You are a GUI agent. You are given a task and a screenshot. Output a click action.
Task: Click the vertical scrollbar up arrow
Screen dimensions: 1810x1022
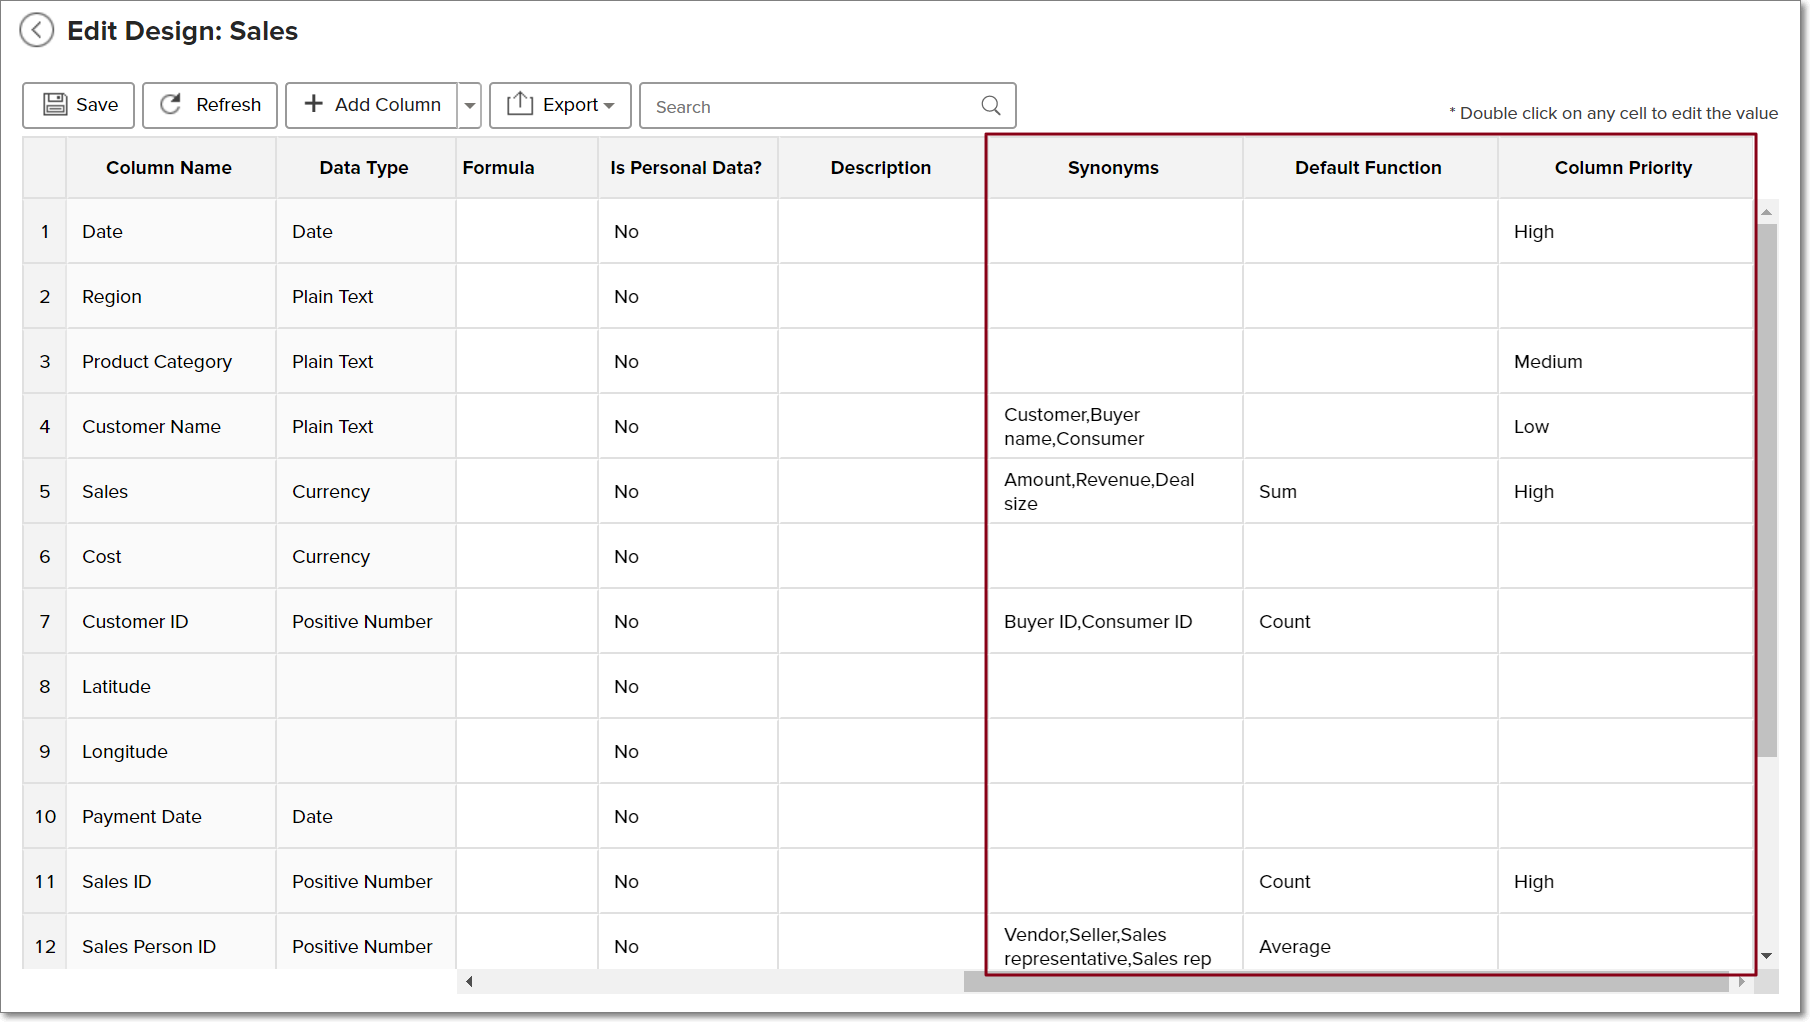pyautogui.click(x=1767, y=212)
